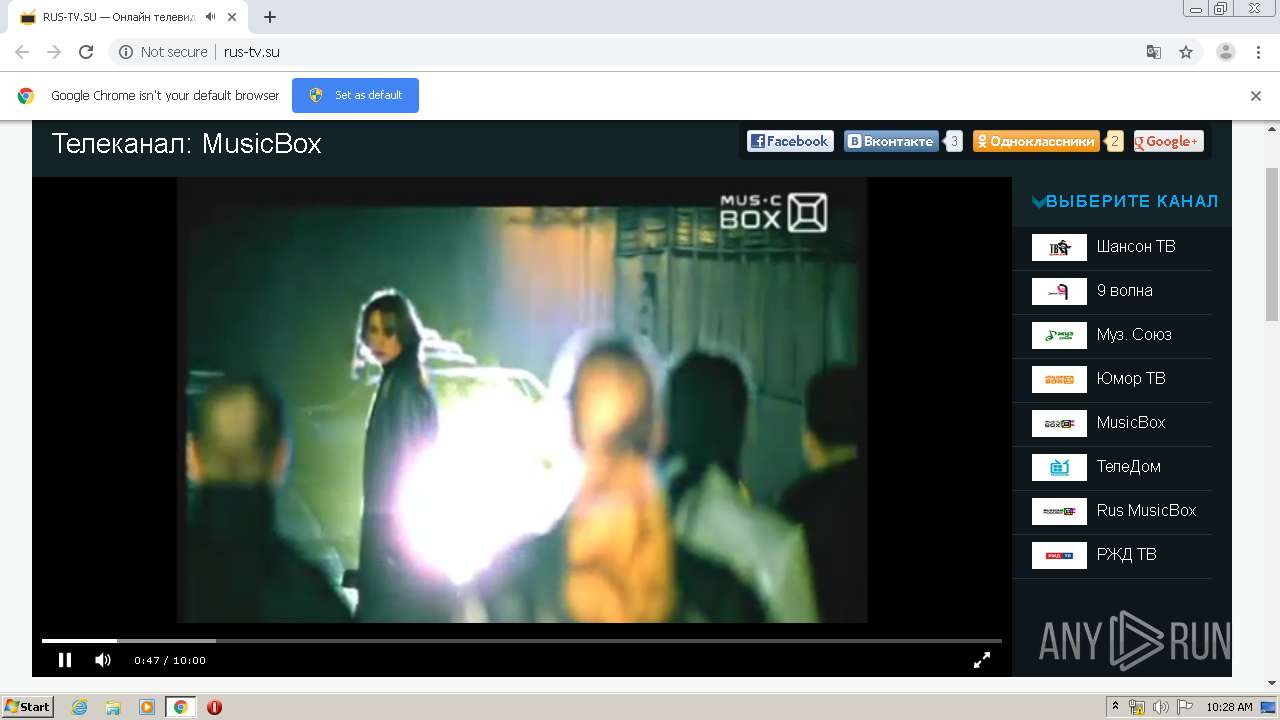Screen dimensions: 1280x720
Task: Open Windows Explorer from taskbar
Action: (x=113, y=707)
